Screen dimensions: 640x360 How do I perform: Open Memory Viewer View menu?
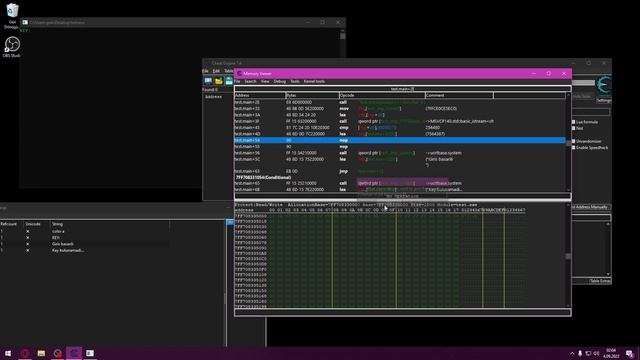[265, 82]
